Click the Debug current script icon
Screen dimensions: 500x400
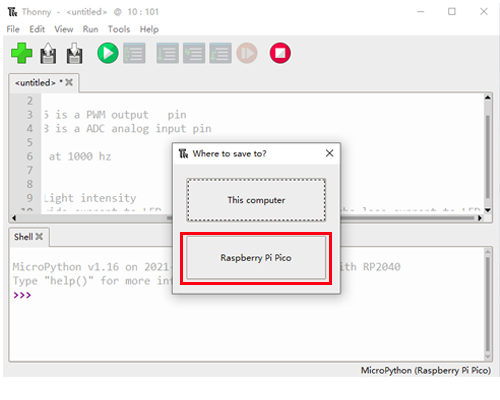[x=134, y=53]
